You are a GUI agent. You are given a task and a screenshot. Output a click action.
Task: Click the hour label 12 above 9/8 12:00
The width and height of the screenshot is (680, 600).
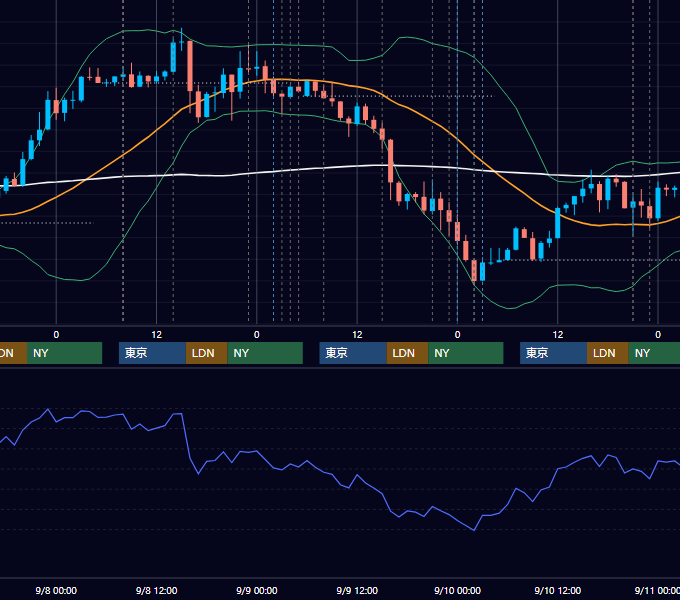click(x=157, y=335)
